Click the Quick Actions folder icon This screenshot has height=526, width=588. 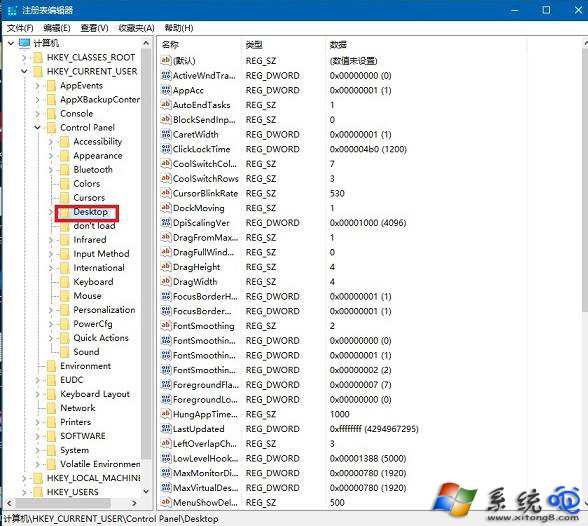(x=65, y=338)
